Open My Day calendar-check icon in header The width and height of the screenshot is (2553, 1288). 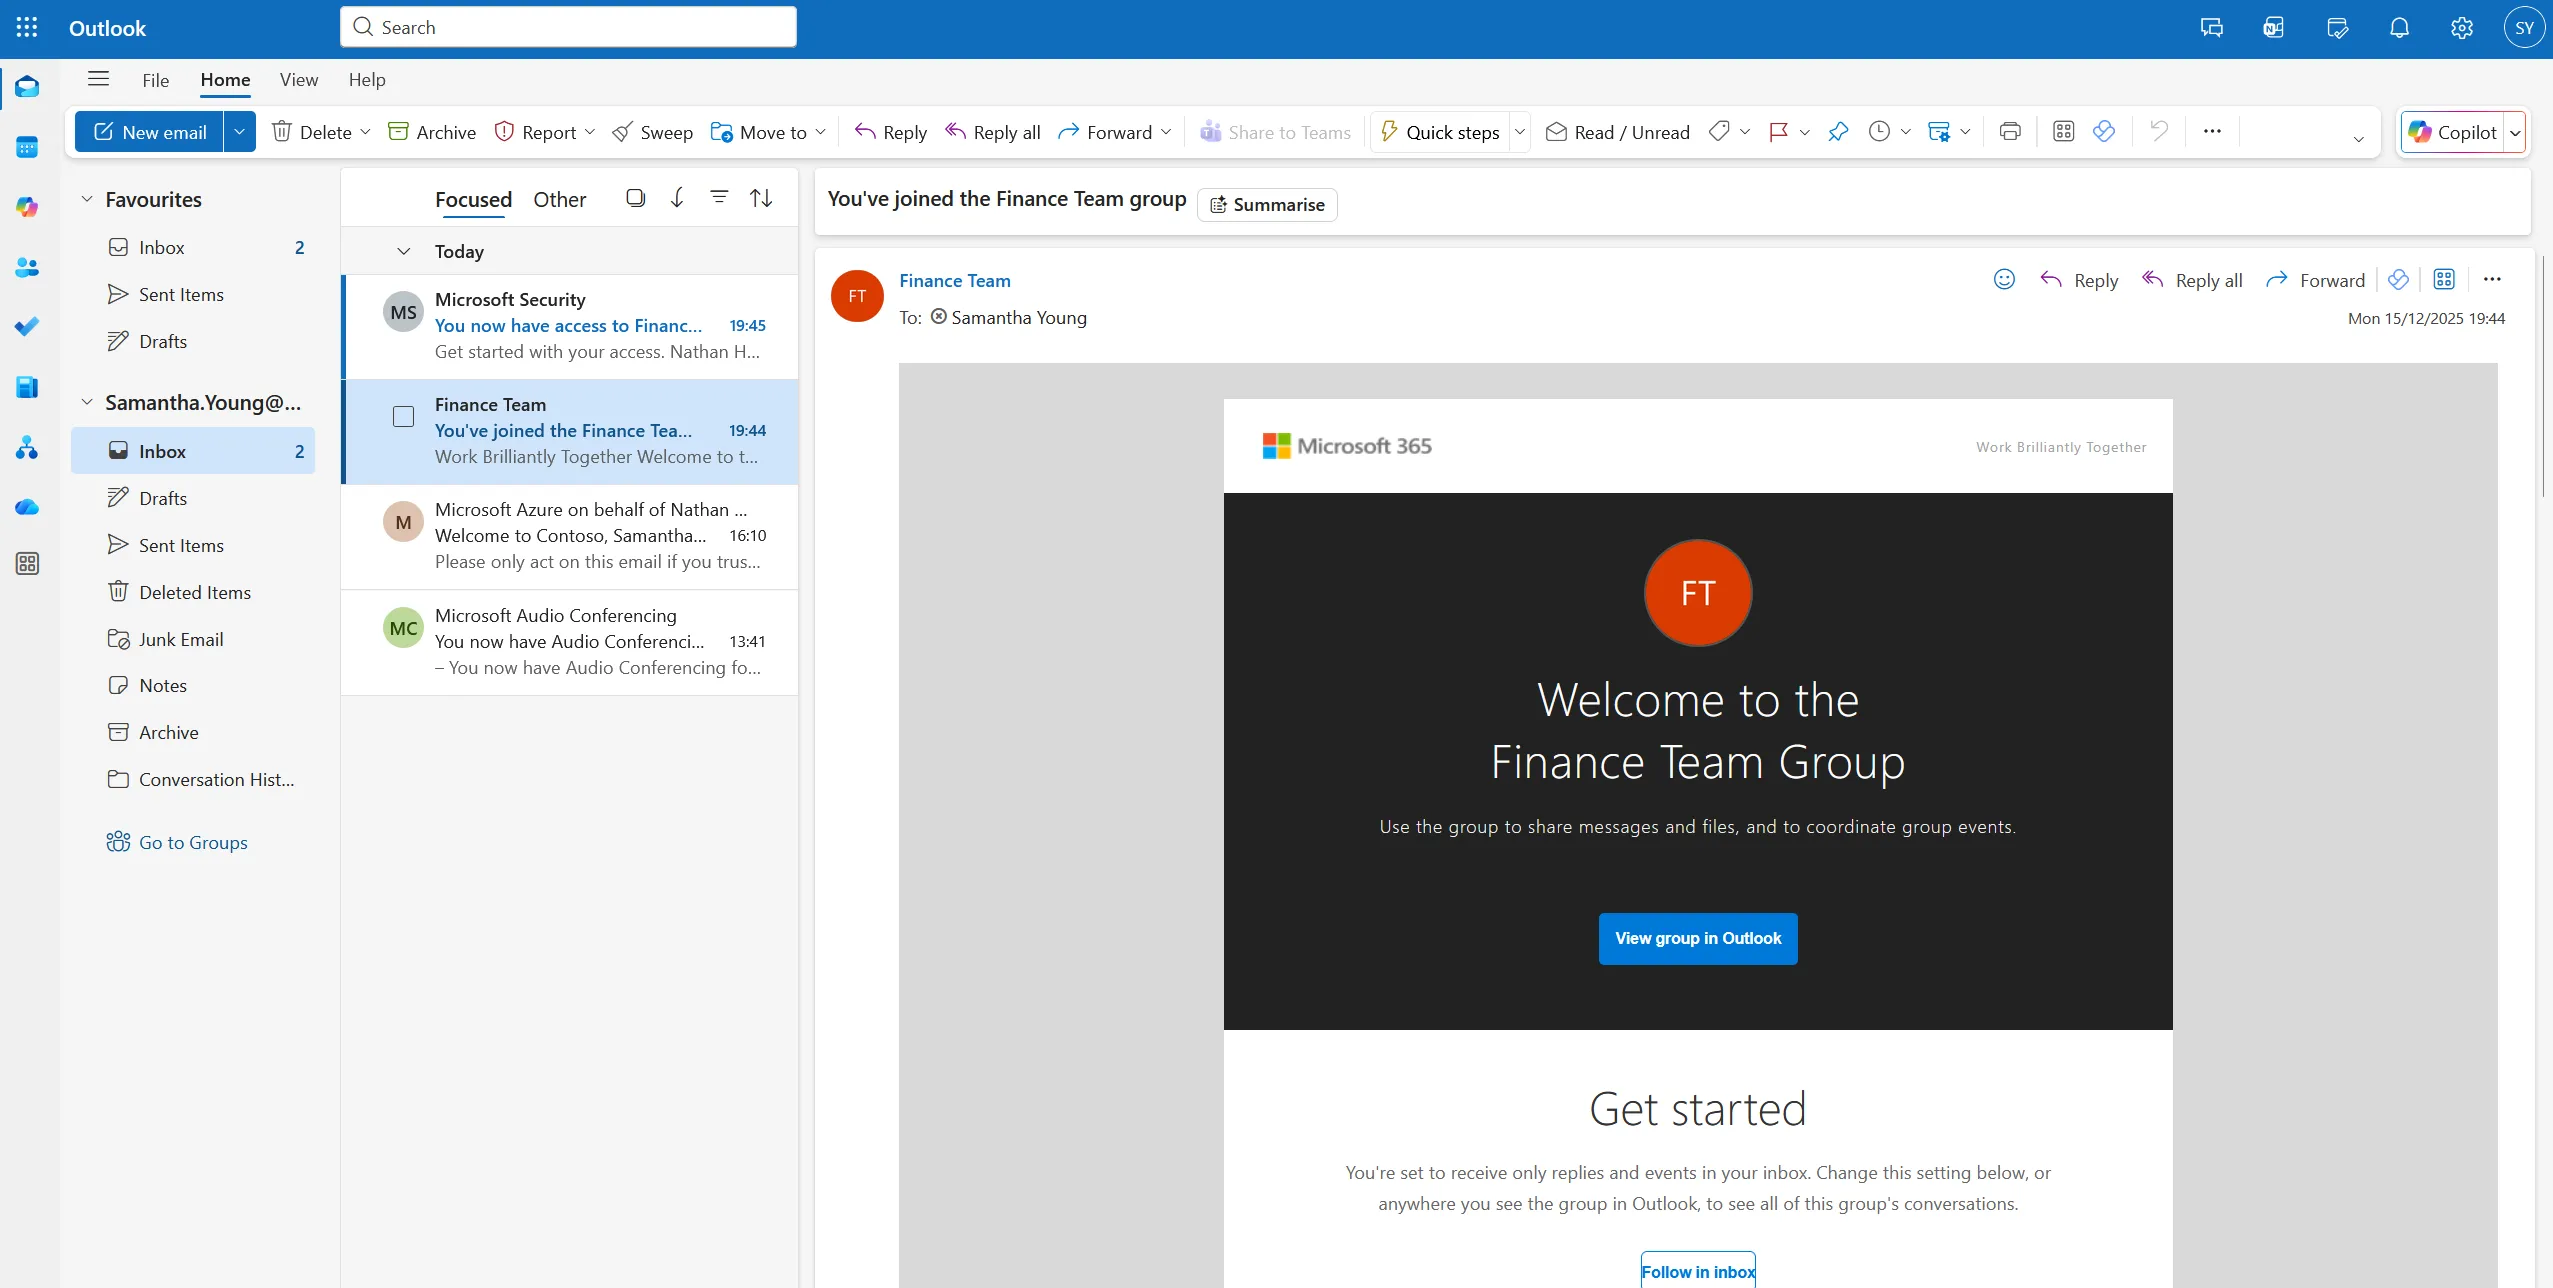pos(2337,28)
